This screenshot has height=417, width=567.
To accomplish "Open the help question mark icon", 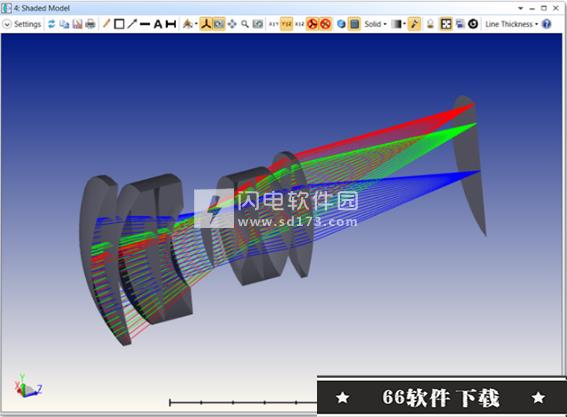I will 547,24.
